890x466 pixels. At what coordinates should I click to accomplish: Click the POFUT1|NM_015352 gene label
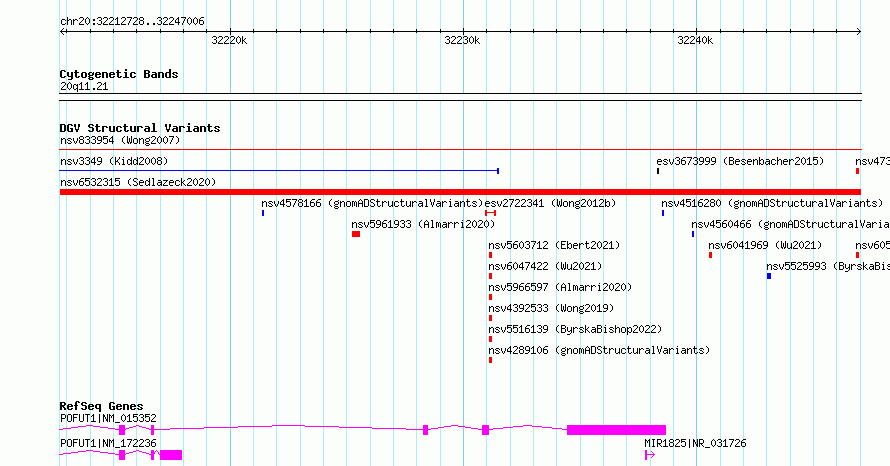(108, 418)
